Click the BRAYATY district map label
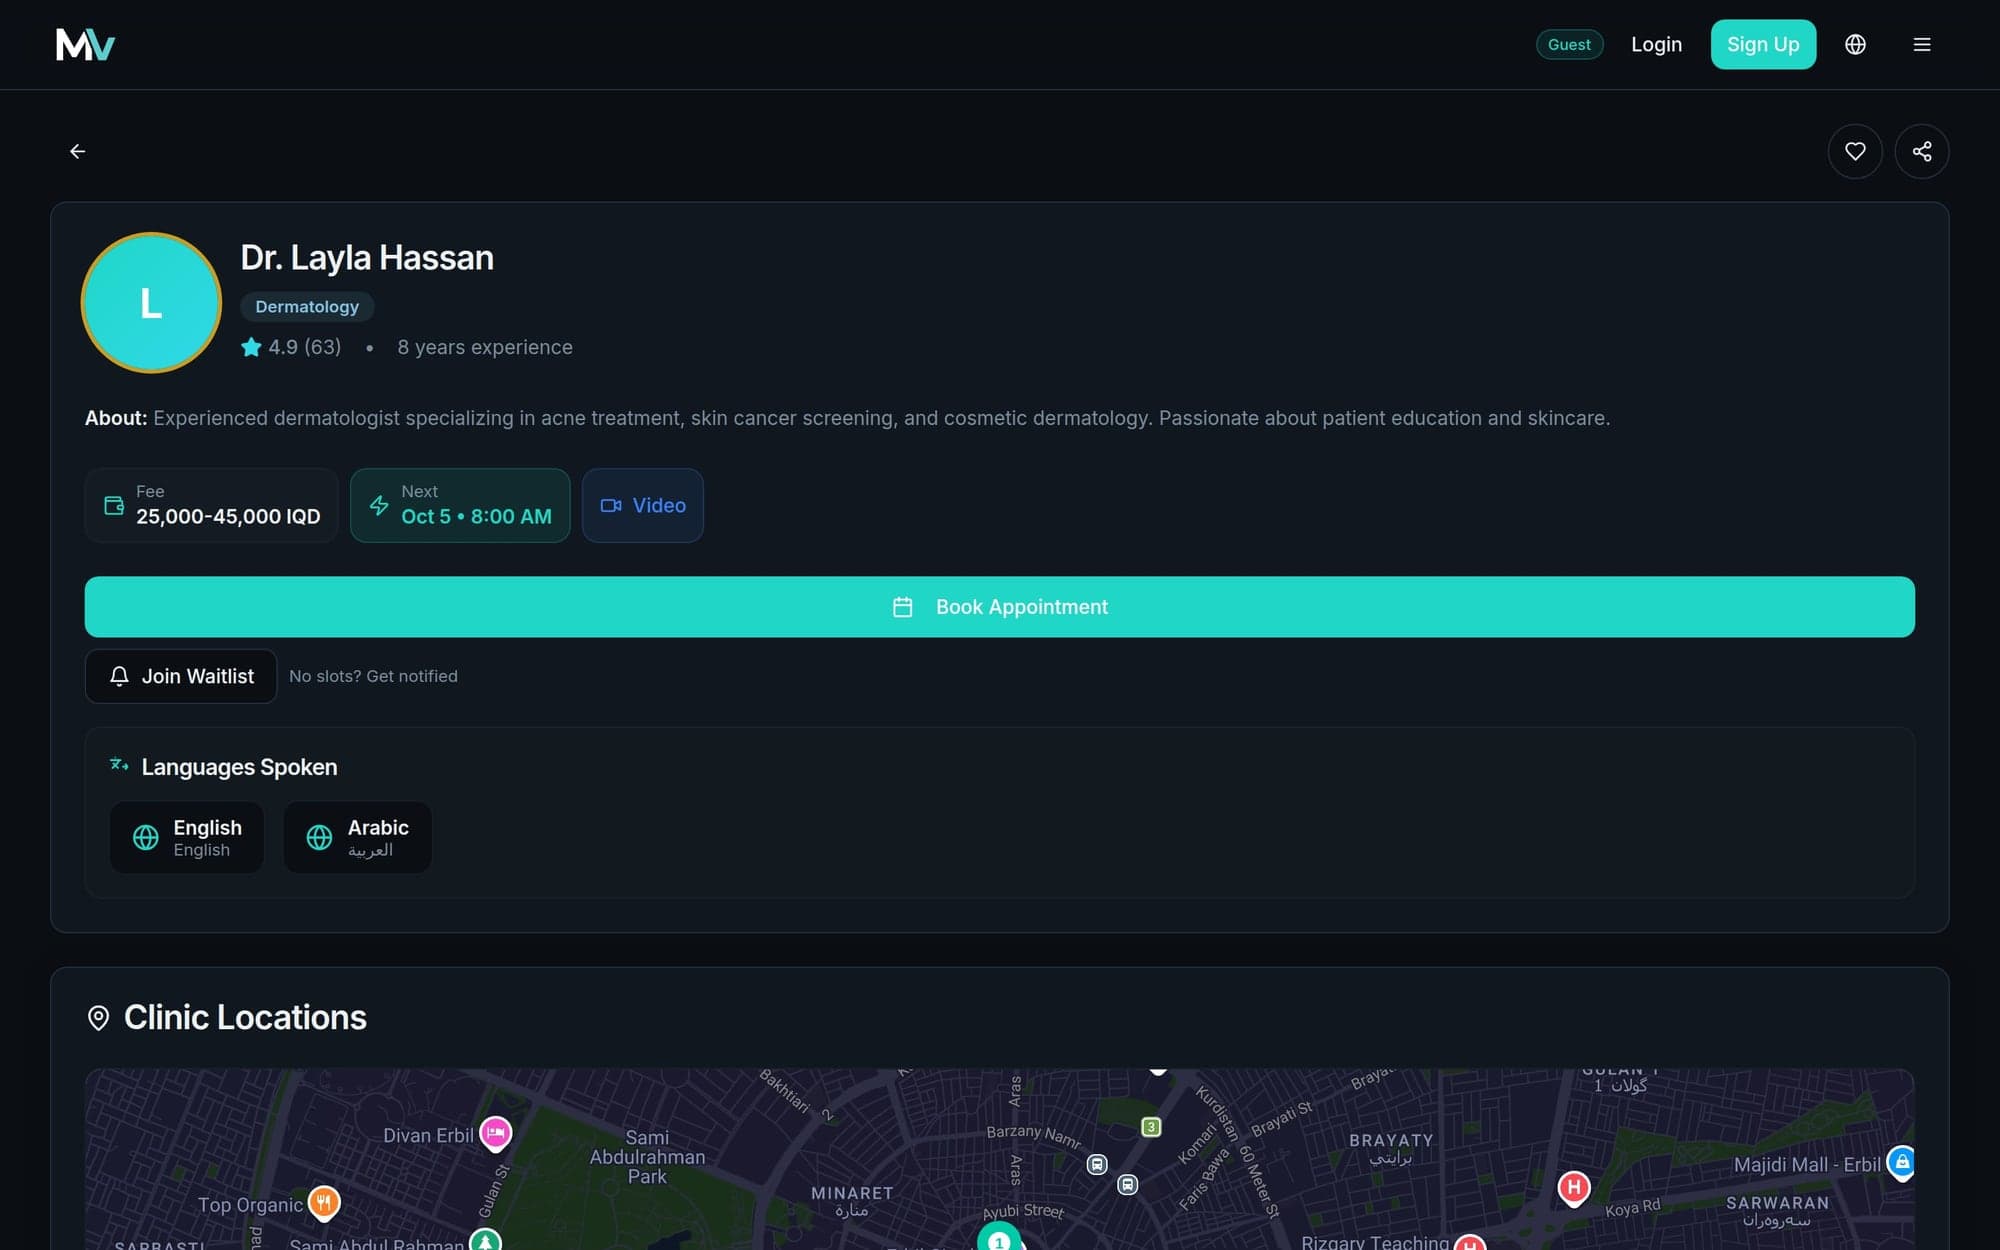 tap(1391, 1148)
